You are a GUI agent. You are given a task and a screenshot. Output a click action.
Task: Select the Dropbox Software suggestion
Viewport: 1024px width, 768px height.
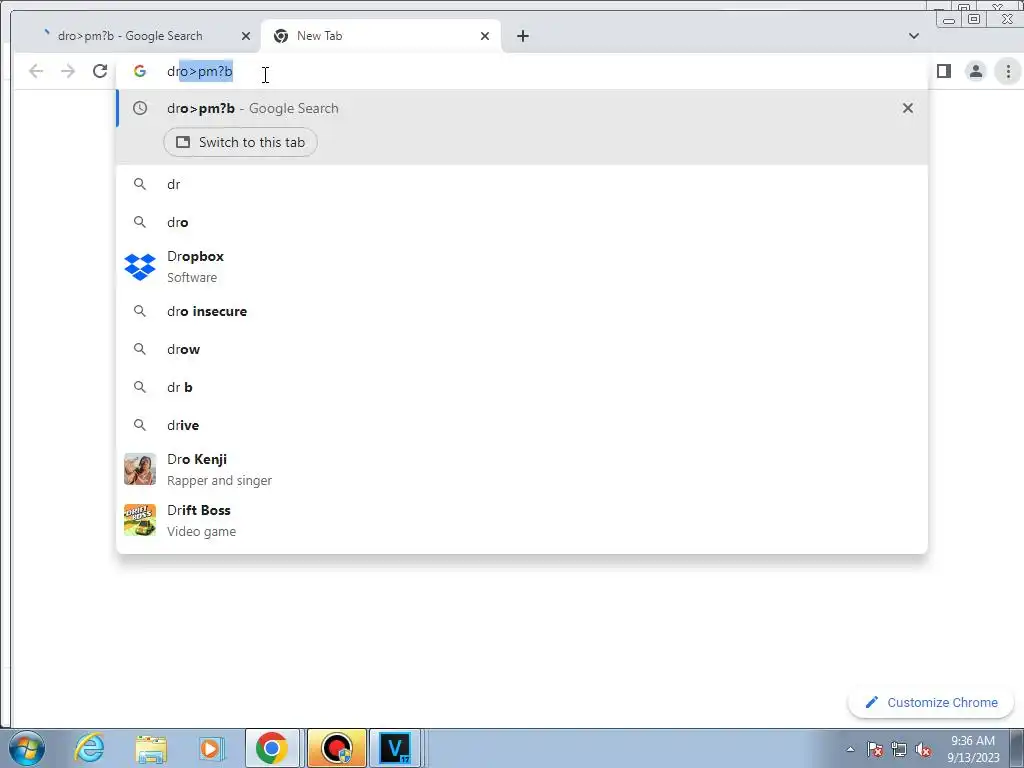522,266
